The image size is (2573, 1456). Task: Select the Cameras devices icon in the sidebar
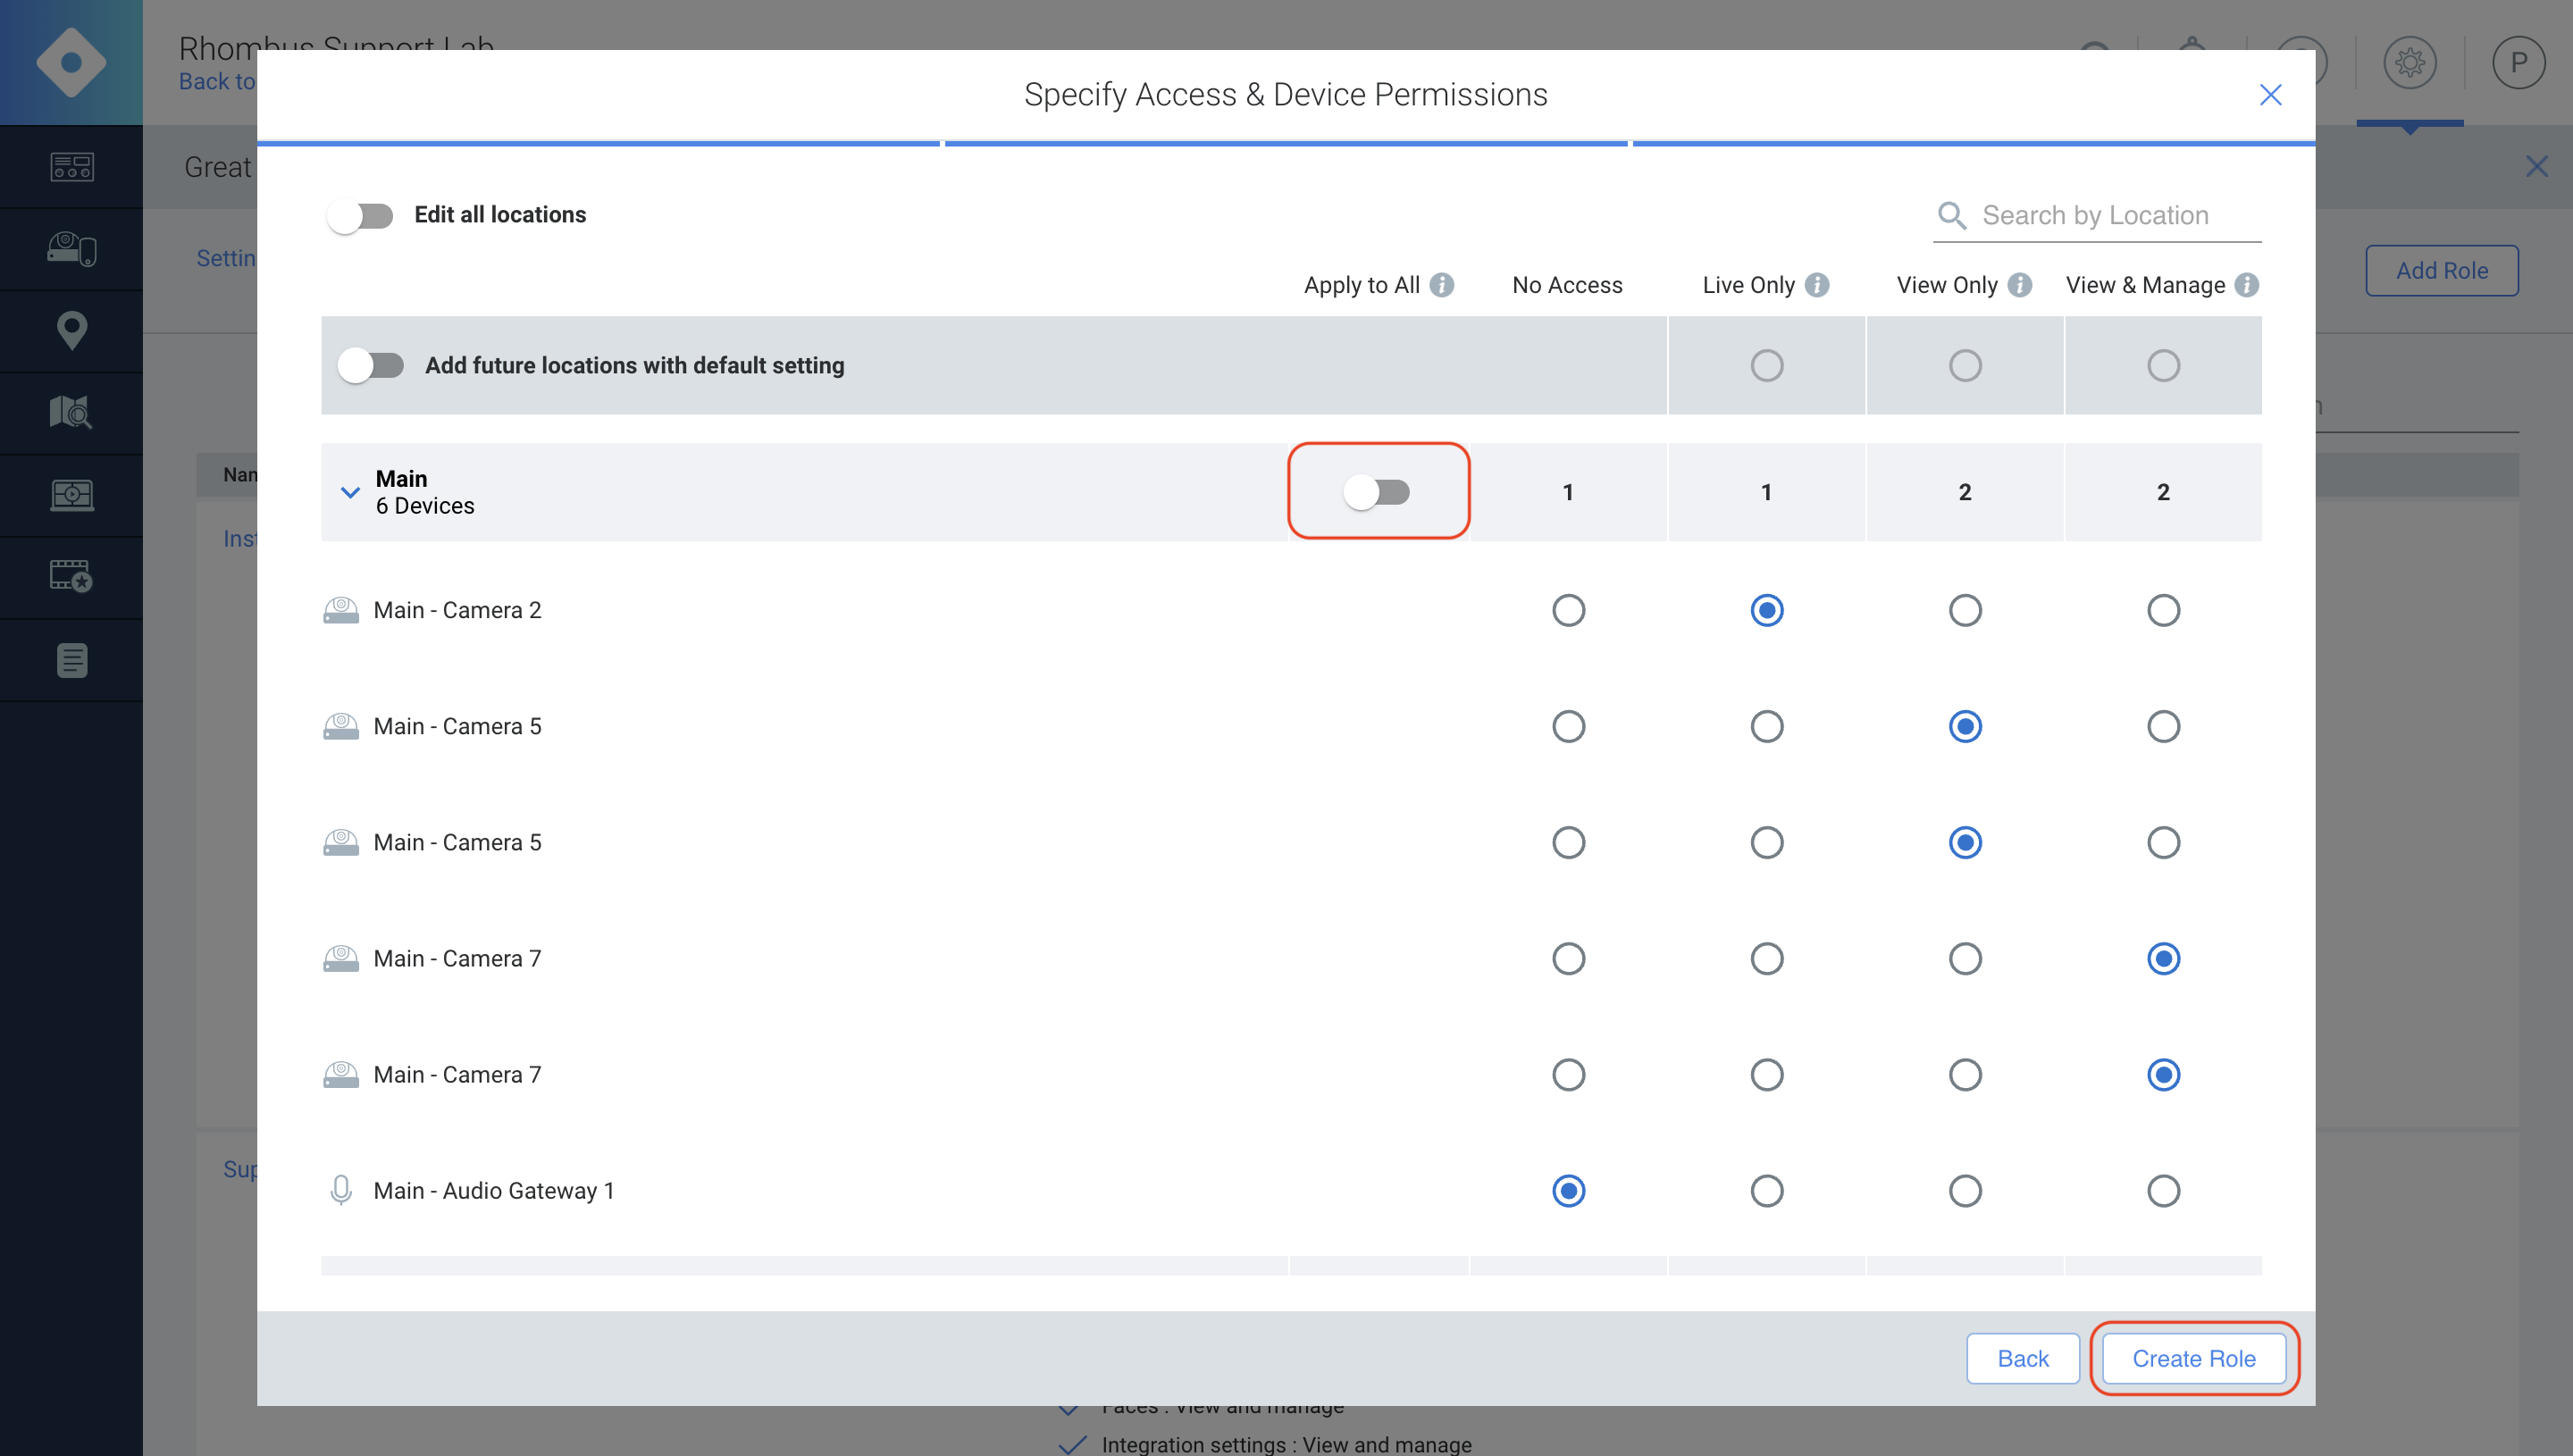71,248
